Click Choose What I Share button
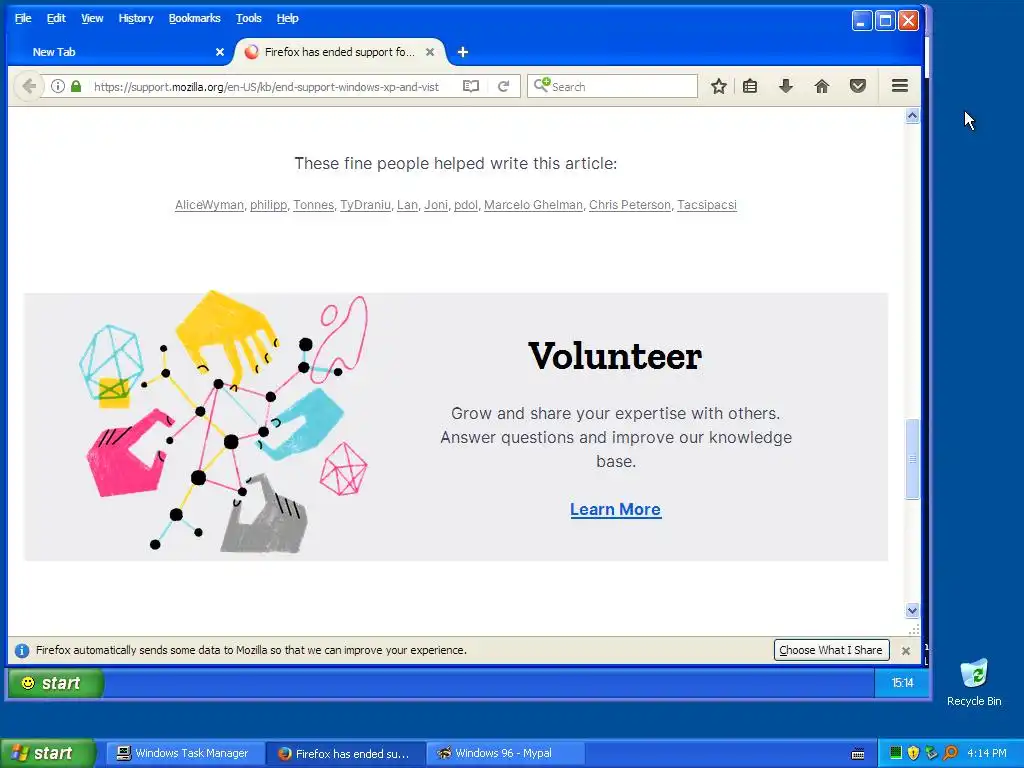The image size is (1024, 768). [831, 650]
